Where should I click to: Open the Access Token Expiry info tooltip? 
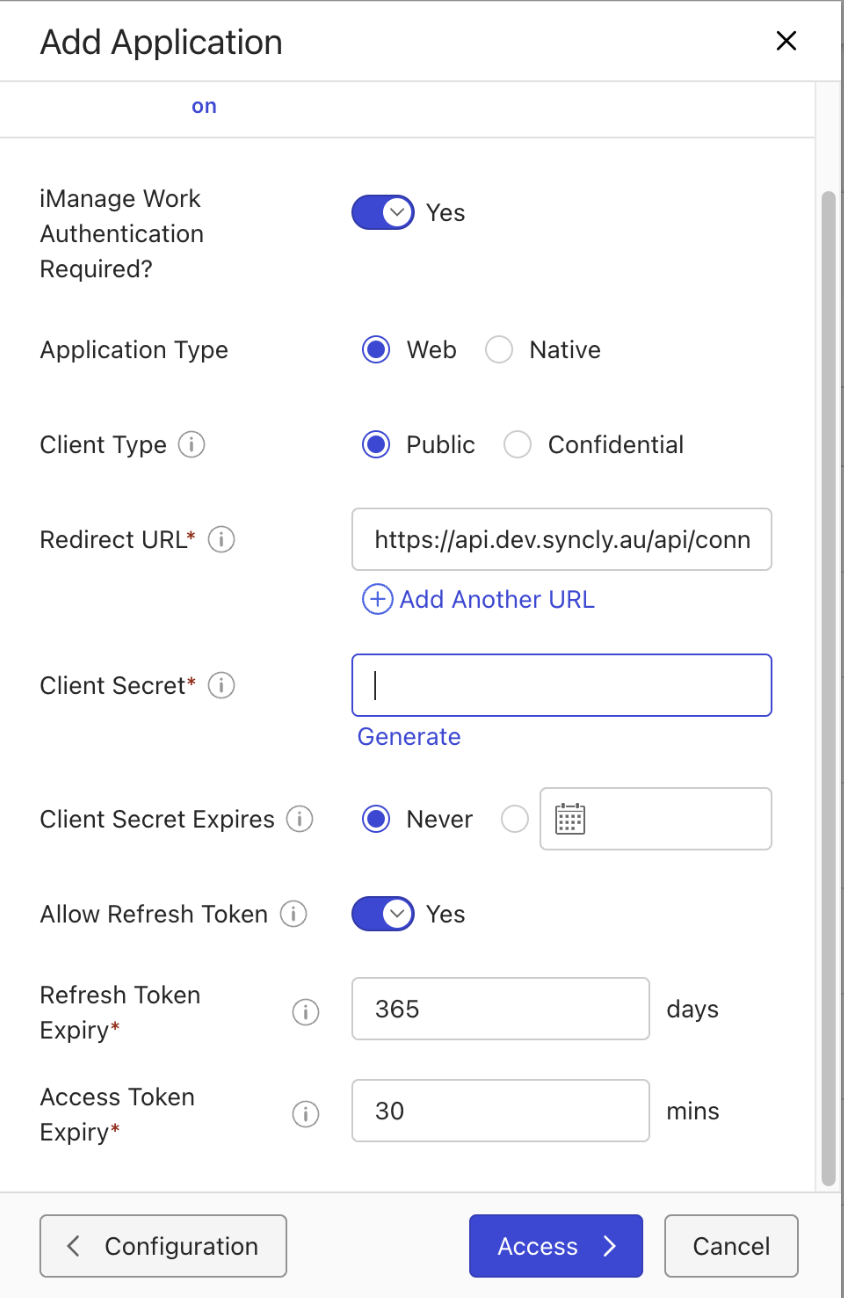pyautogui.click(x=305, y=1113)
